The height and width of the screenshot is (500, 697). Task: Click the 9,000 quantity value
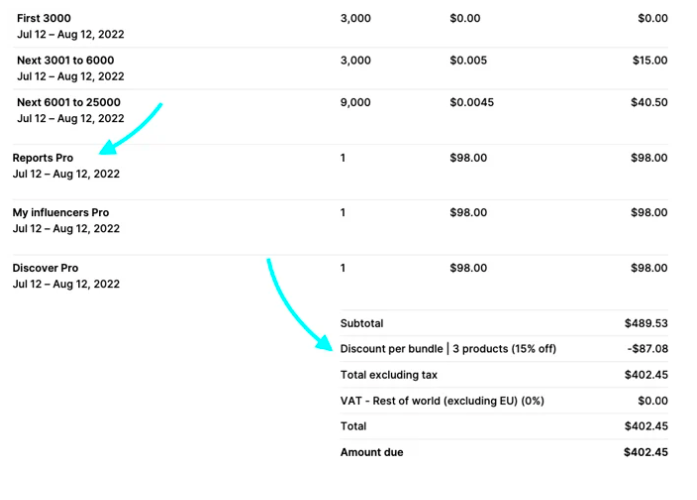(x=355, y=102)
